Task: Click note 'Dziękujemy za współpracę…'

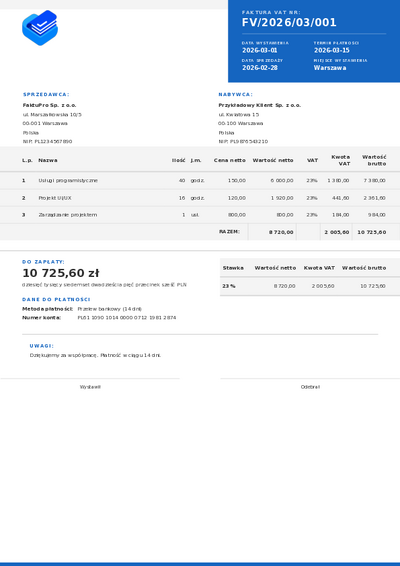Action: pos(95,356)
